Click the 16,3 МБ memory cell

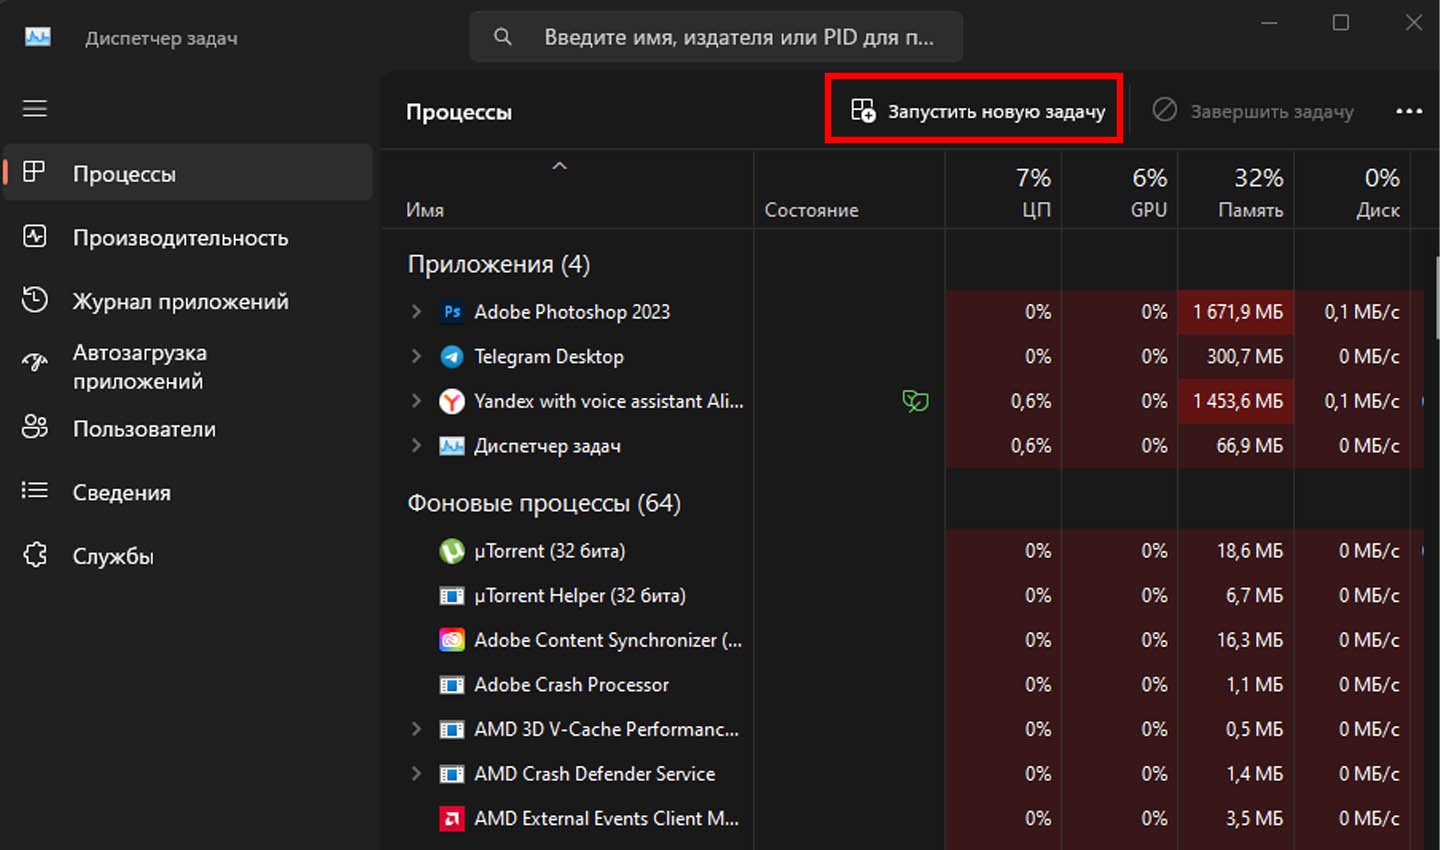1236,640
